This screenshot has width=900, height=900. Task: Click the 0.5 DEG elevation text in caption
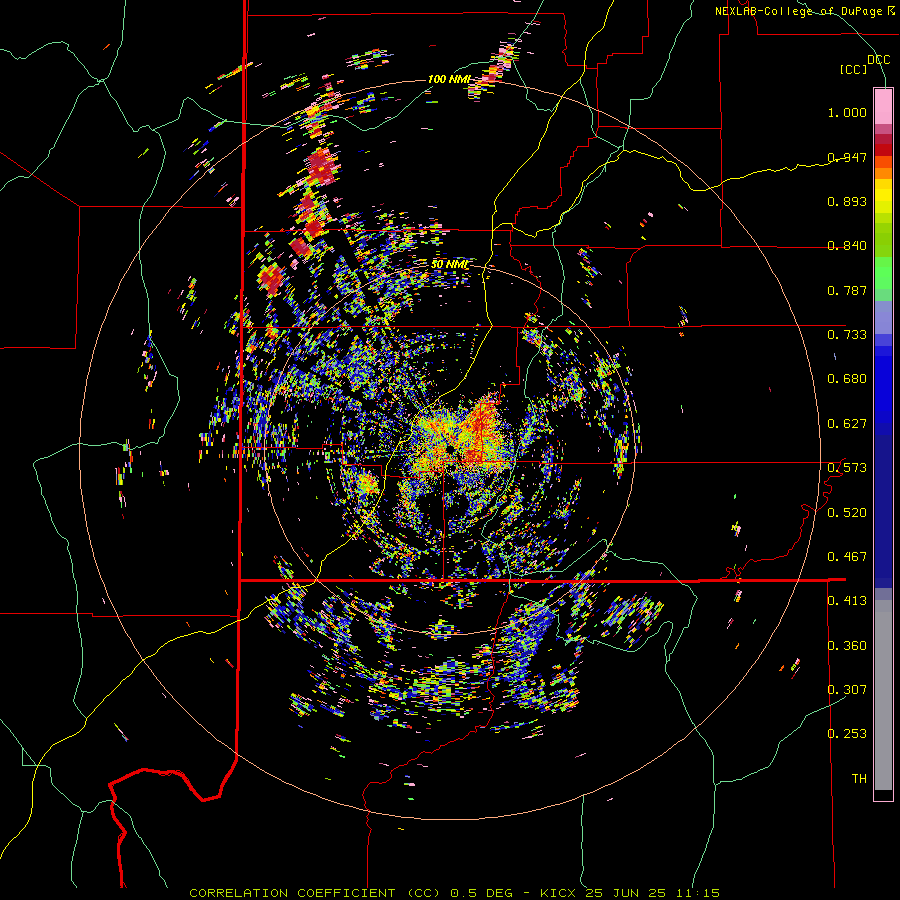[x=481, y=893]
